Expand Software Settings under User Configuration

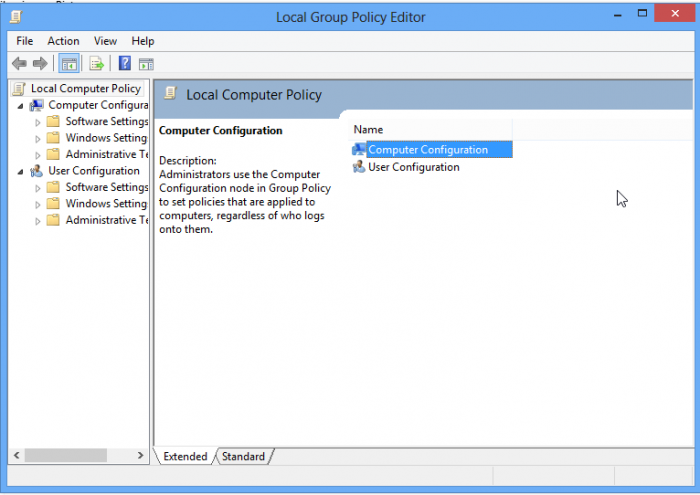pos(38,188)
